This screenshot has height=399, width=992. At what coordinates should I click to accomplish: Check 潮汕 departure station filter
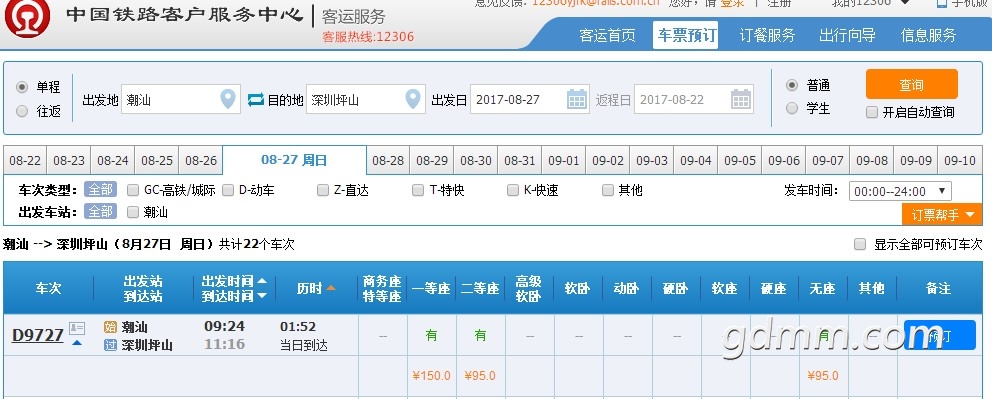pos(133,212)
